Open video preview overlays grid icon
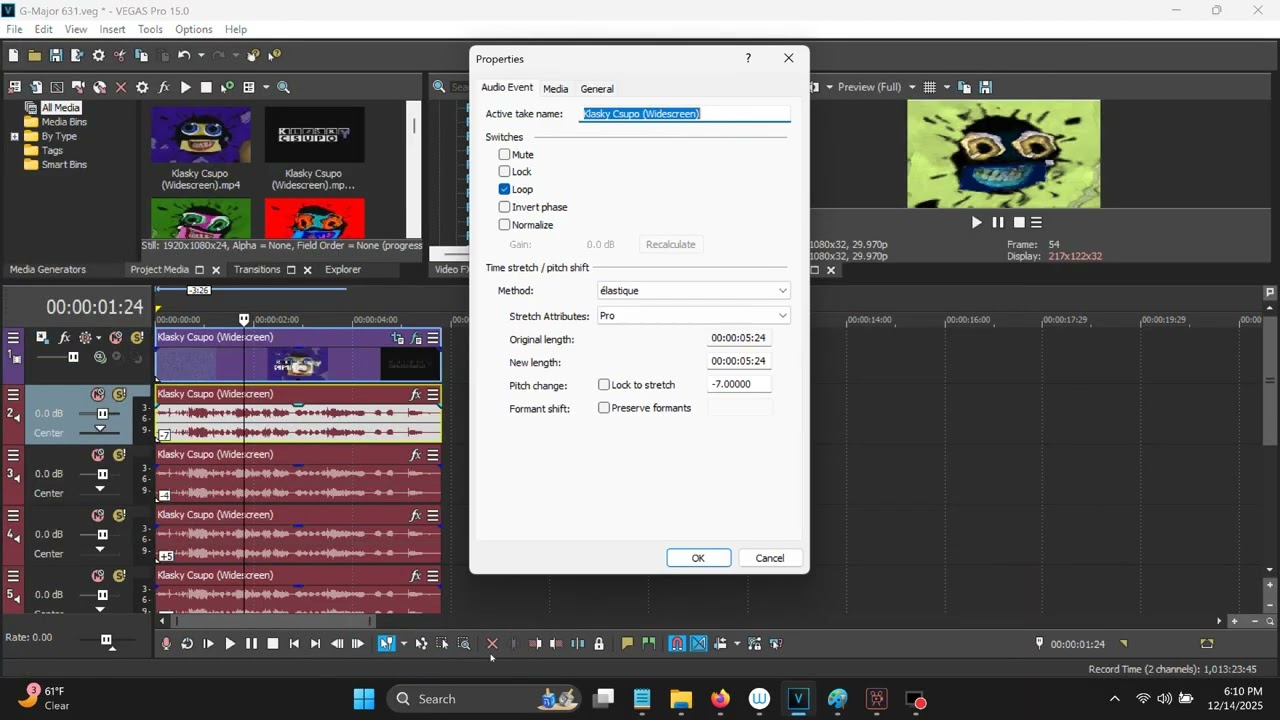The width and height of the screenshot is (1280, 720). (x=930, y=87)
